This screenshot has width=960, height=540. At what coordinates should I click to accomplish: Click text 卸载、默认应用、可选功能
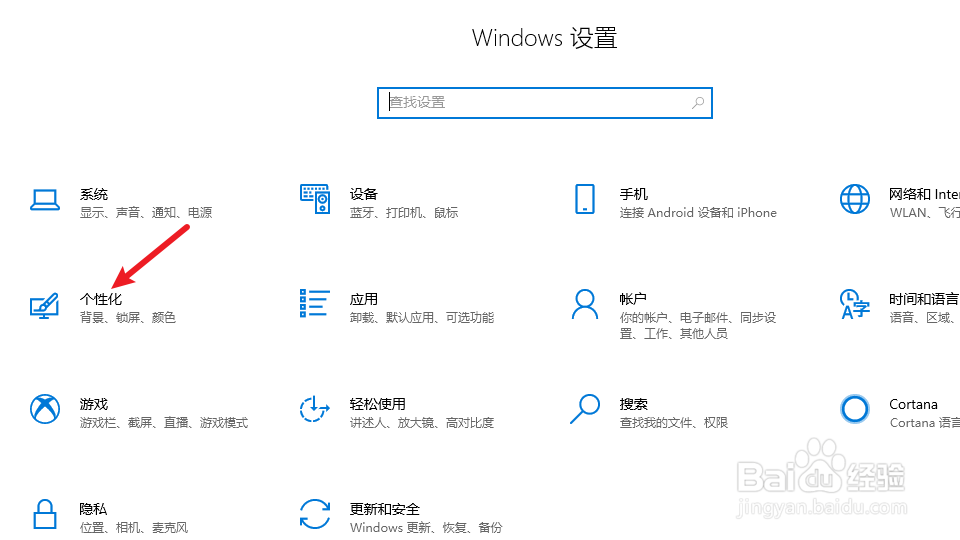coord(422,317)
